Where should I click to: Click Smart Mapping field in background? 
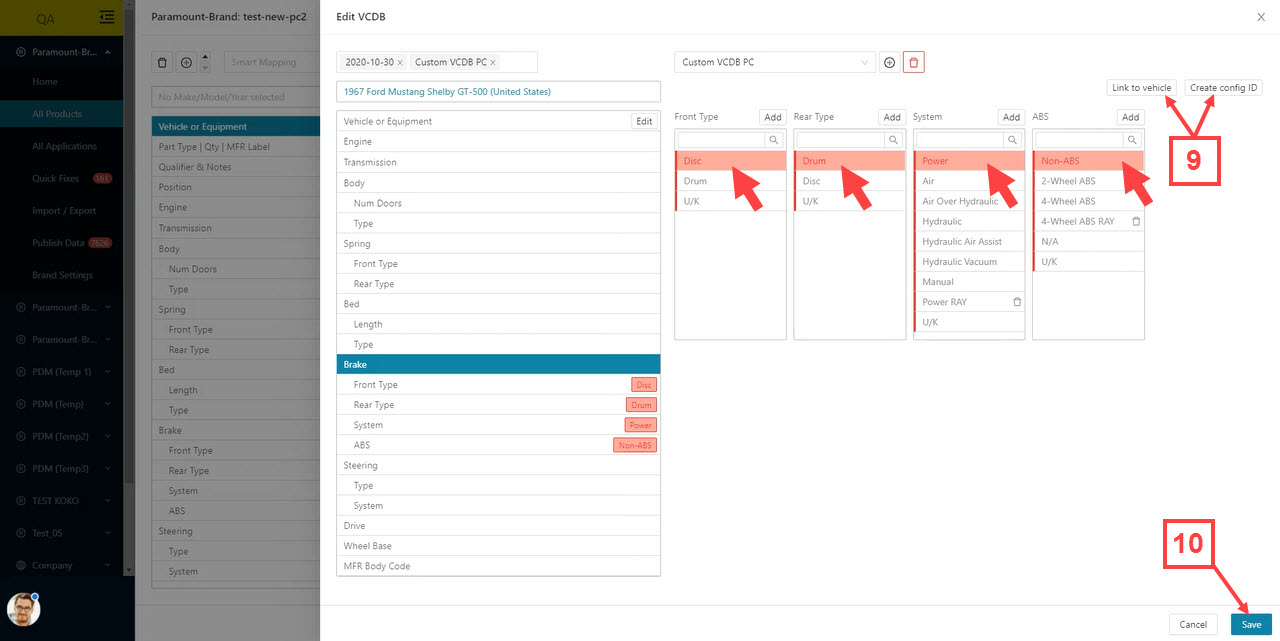click(270, 62)
